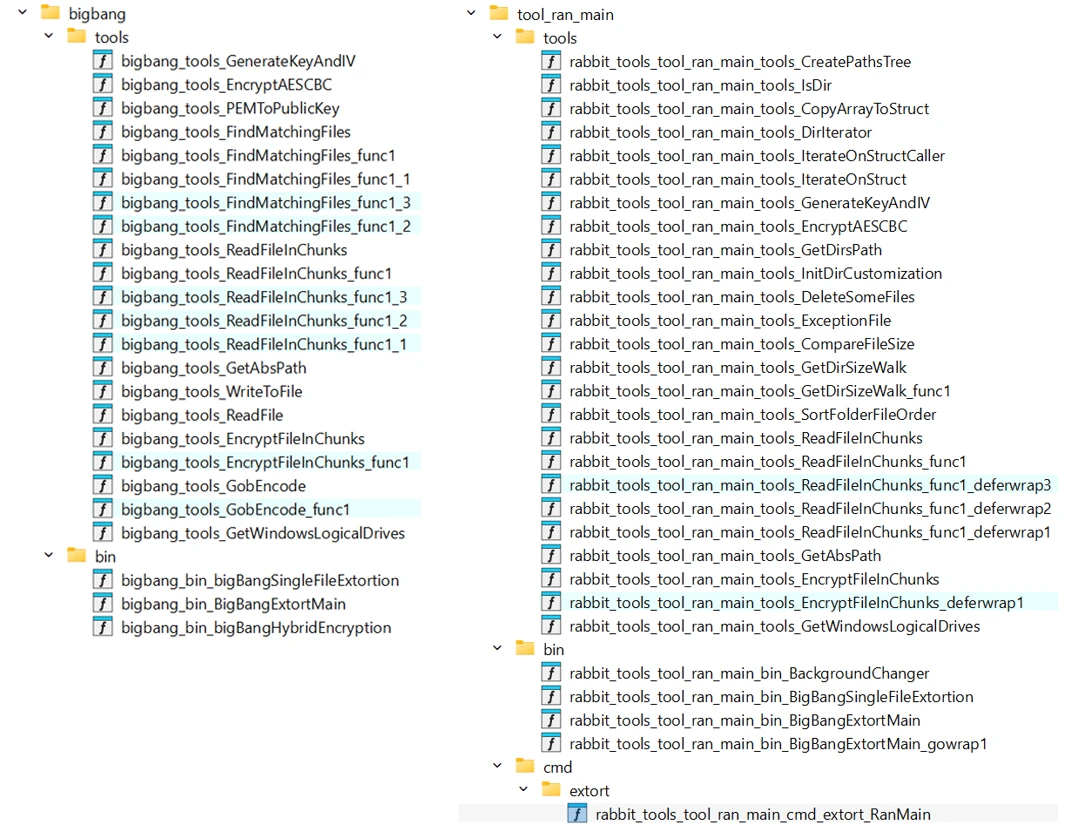Screen dimensions: 1080x825
Task: Select rabbit bin_BigBangSingleFileExtortion function
Action: coord(771,697)
